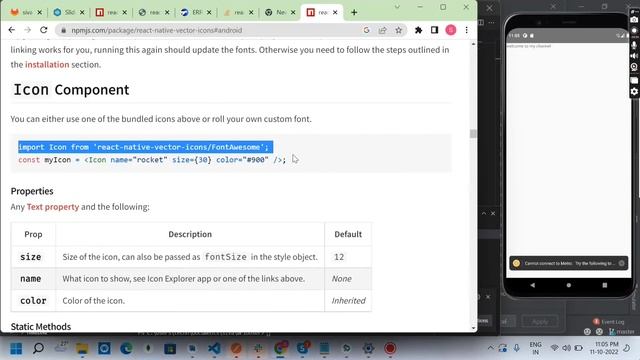Click the red record icon in taskbar
Viewport: 640px width, 360px height.
tap(390, 348)
